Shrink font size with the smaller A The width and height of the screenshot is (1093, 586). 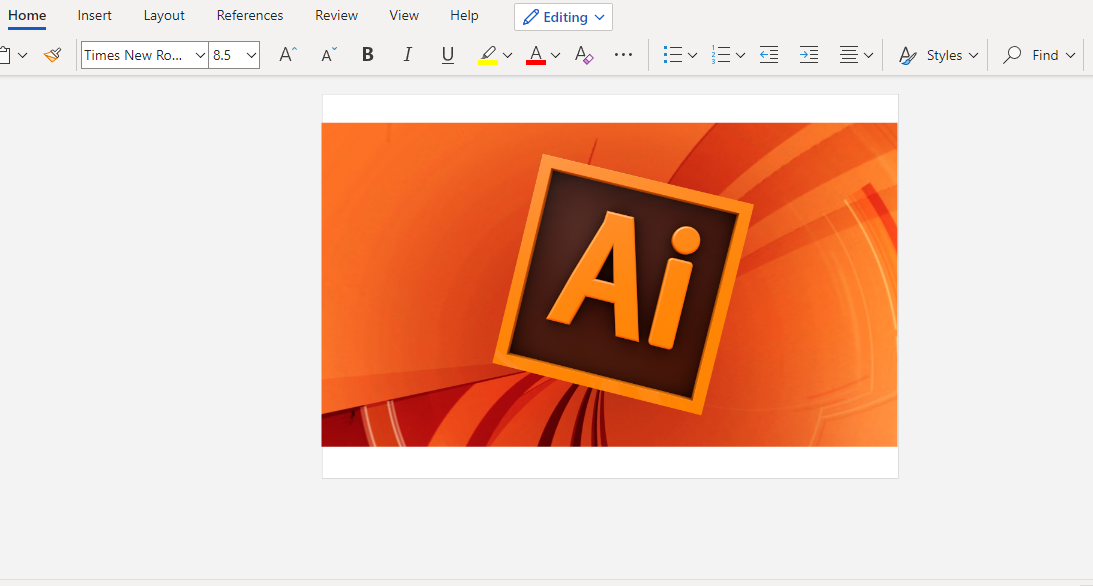pyautogui.click(x=328, y=55)
